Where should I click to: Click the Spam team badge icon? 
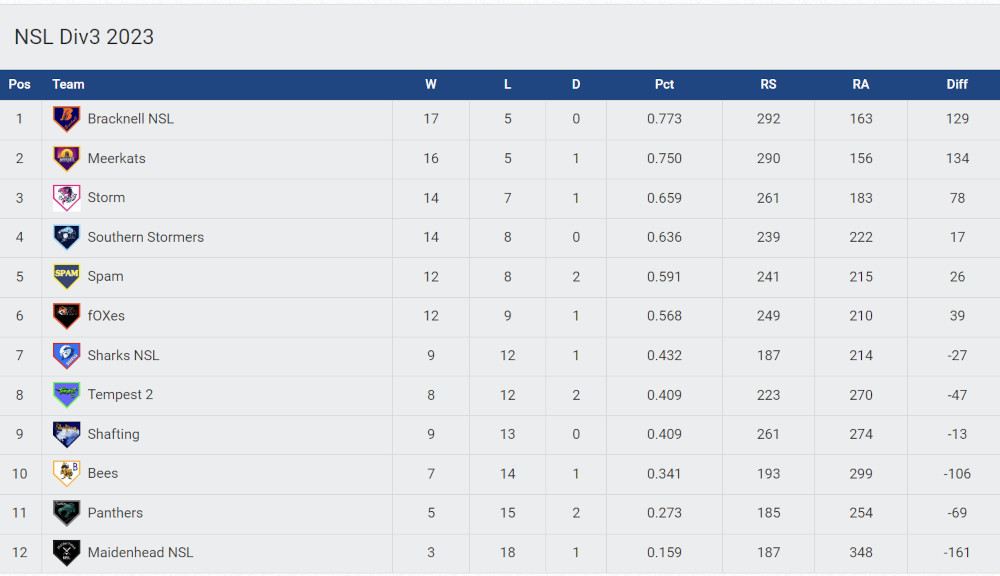tap(66, 276)
